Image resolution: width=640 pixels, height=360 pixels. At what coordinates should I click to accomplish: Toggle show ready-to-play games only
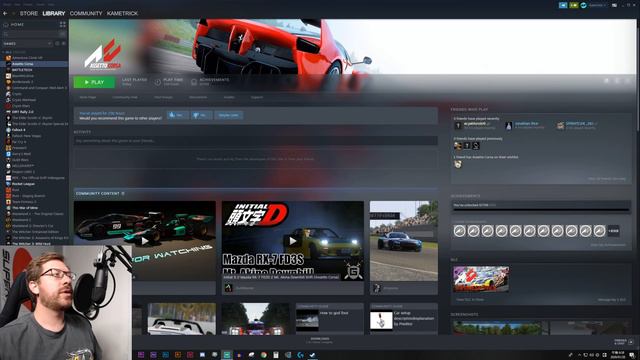coord(63,43)
